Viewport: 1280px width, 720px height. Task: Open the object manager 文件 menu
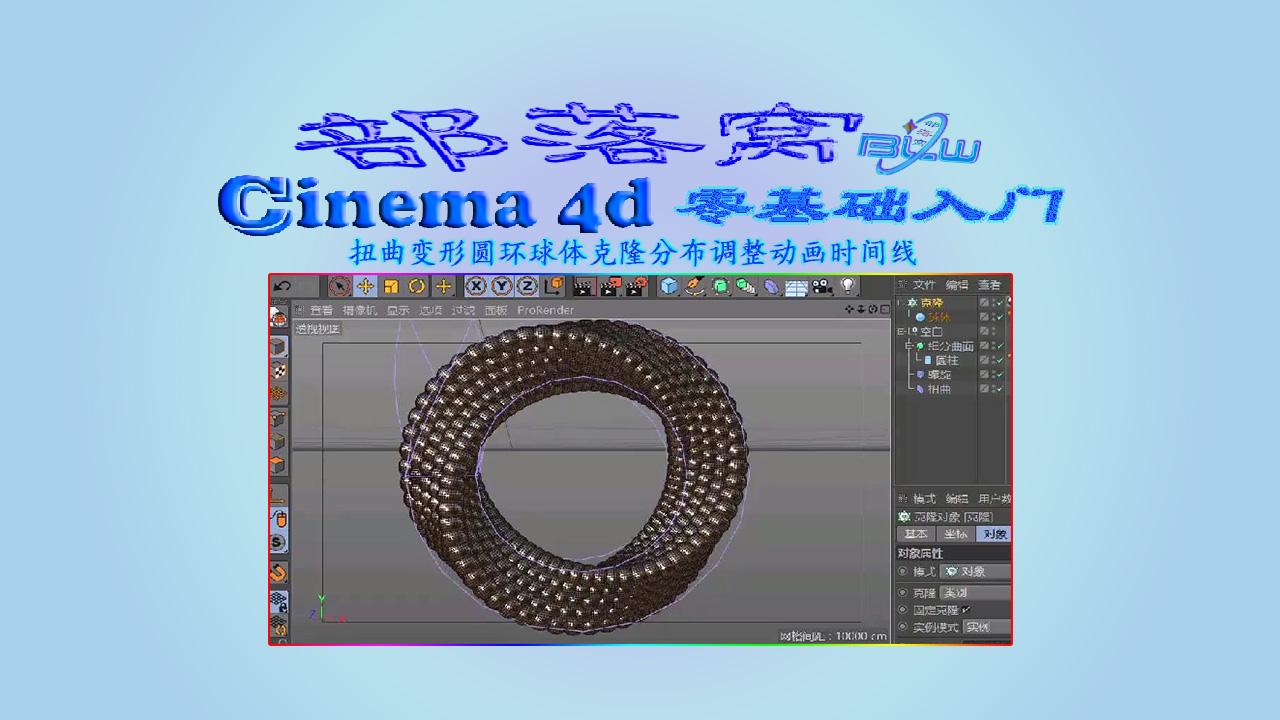[x=924, y=285]
